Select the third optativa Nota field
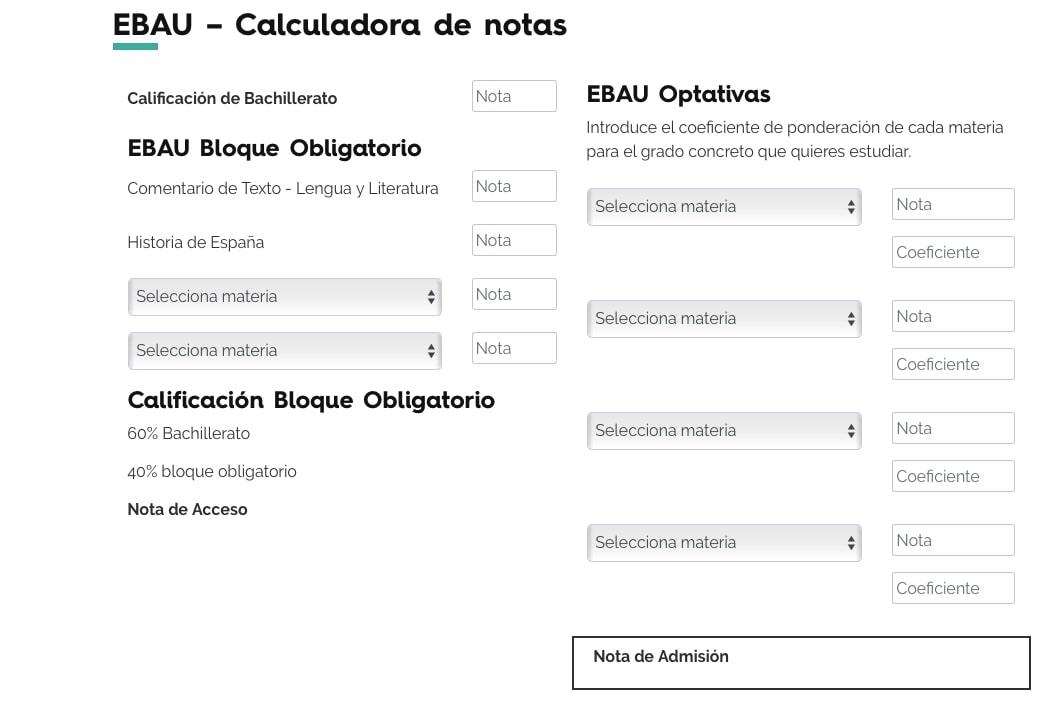Image resolution: width=1054 pixels, height=709 pixels. 952,428
